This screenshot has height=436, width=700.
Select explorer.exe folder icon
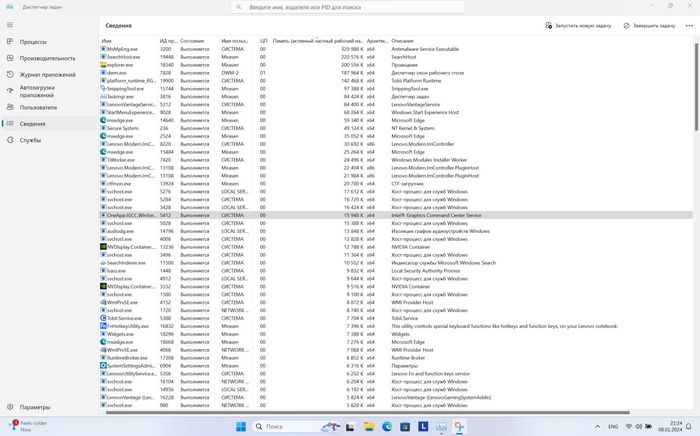(103, 65)
